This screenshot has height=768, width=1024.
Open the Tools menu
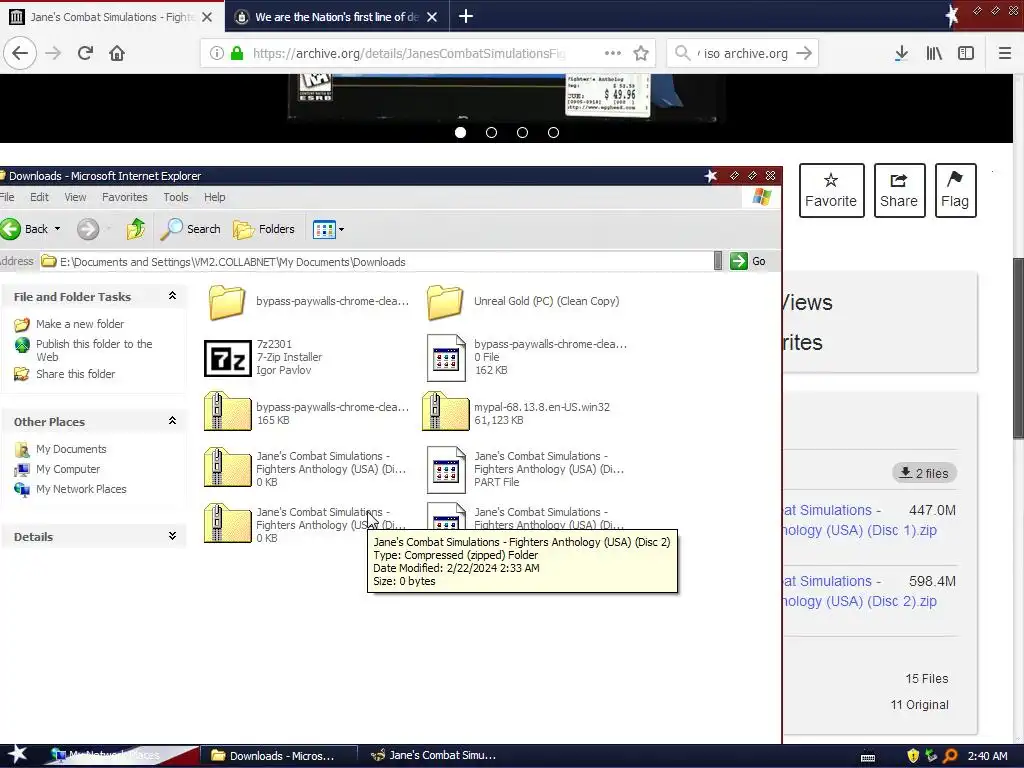pos(176,197)
